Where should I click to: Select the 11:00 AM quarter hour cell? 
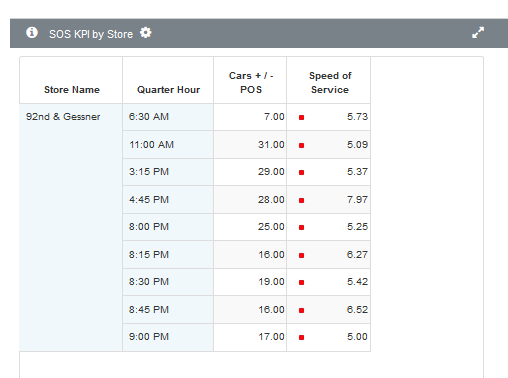(x=168, y=145)
